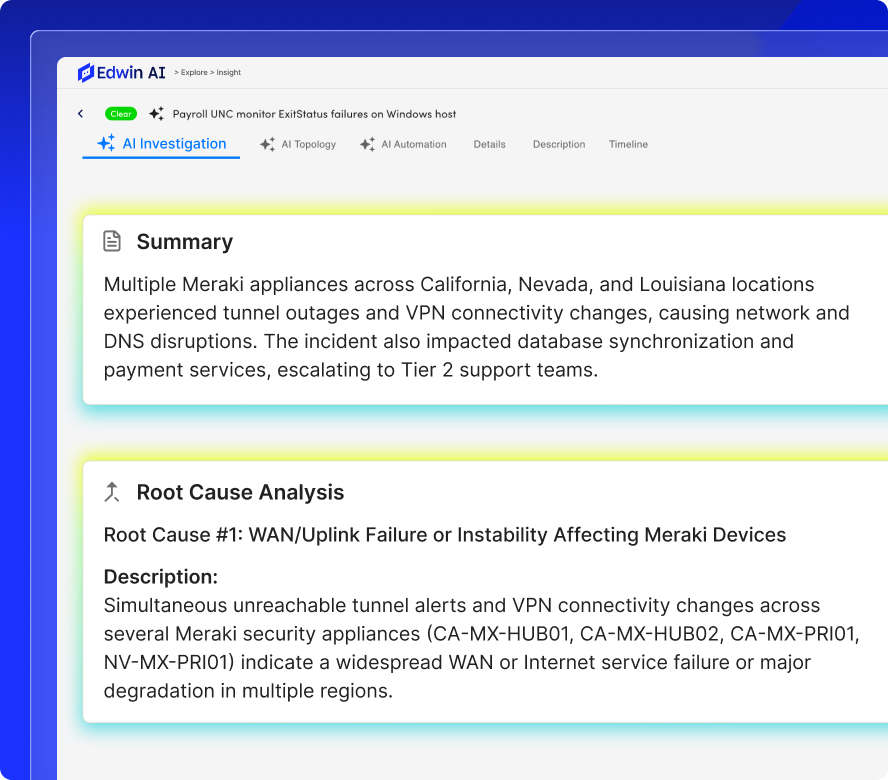Switch to the AI Automation tab

pos(403,144)
